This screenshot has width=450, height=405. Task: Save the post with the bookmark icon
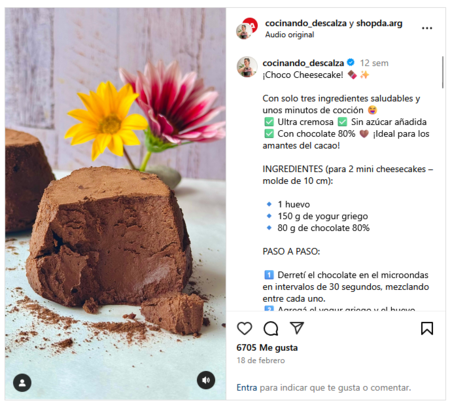pos(427,328)
